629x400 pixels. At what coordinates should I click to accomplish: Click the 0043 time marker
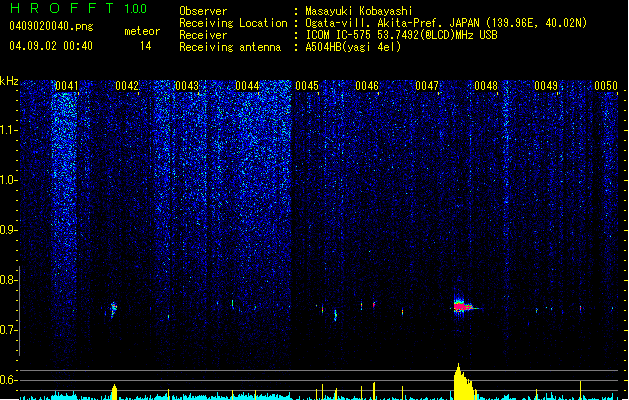[x=187, y=86]
